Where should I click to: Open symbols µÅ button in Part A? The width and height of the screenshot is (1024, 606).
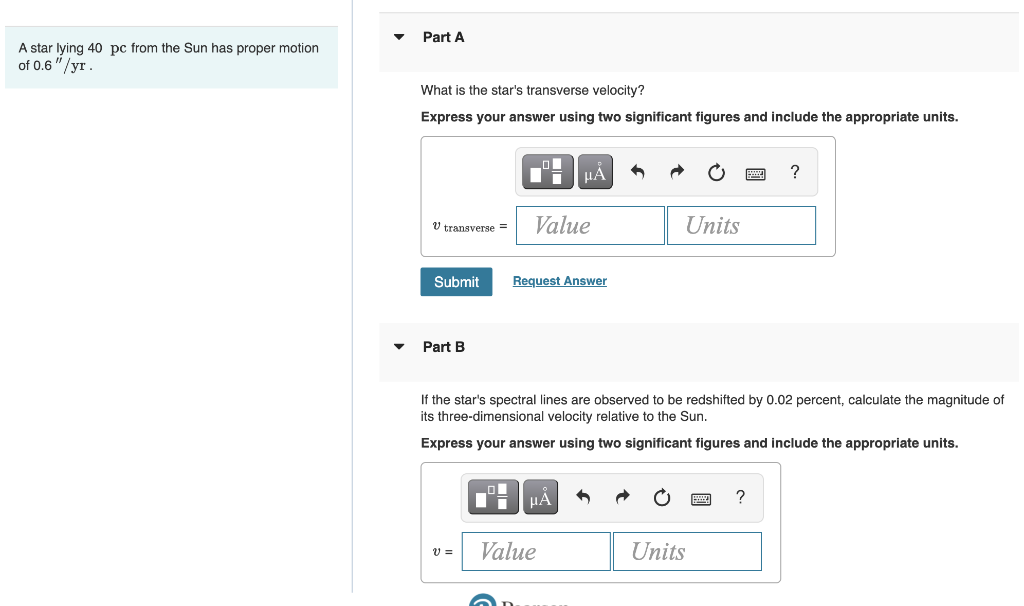click(595, 172)
